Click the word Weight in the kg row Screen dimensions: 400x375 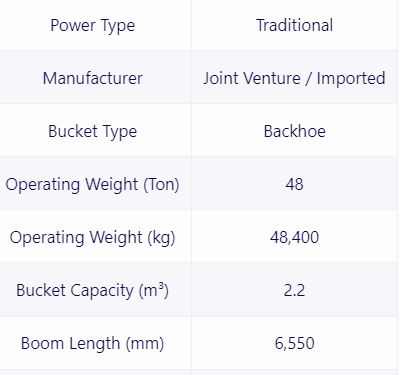click(116, 238)
